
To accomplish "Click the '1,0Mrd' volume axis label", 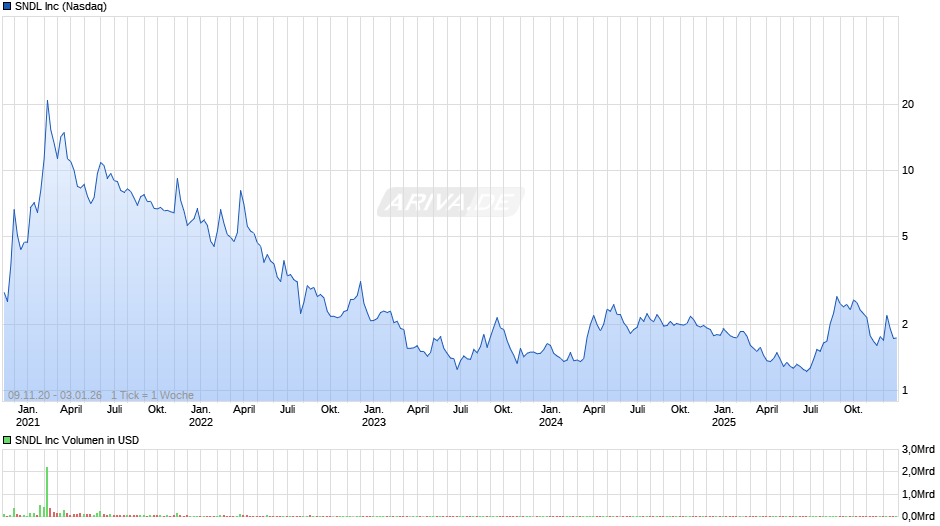I will tap(918, 494).
